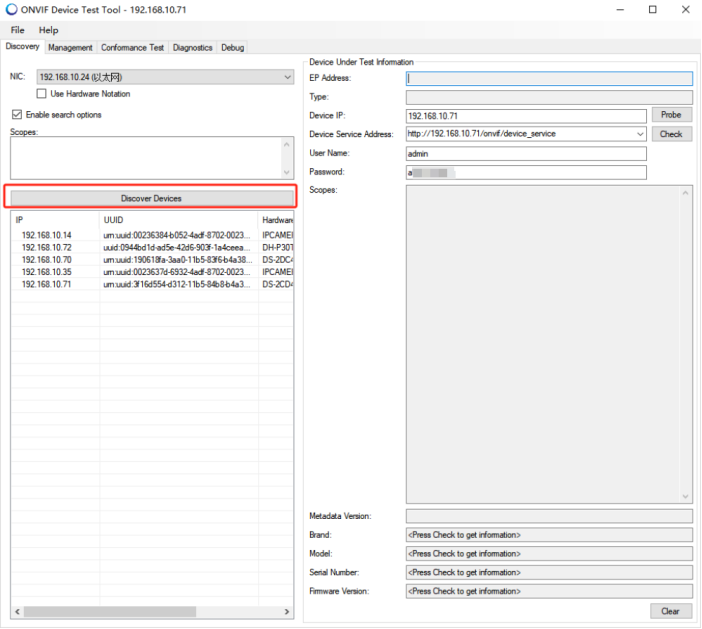Viewport: 702px width, 629px height.
Task: Click the Serial Number information field
Action: (x=549, y=572)
